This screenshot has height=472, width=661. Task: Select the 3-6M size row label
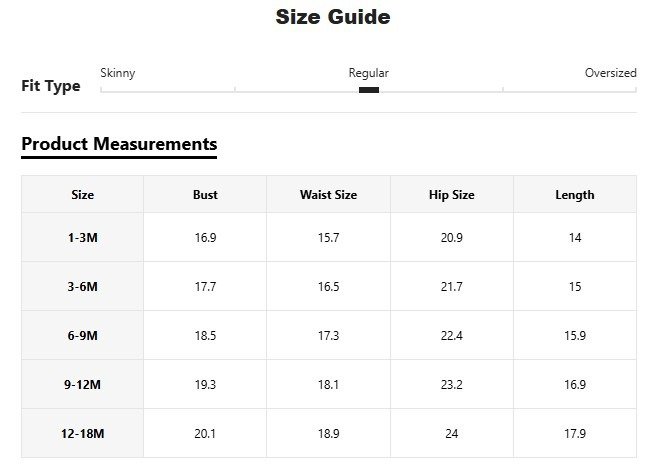click(83, 287)
